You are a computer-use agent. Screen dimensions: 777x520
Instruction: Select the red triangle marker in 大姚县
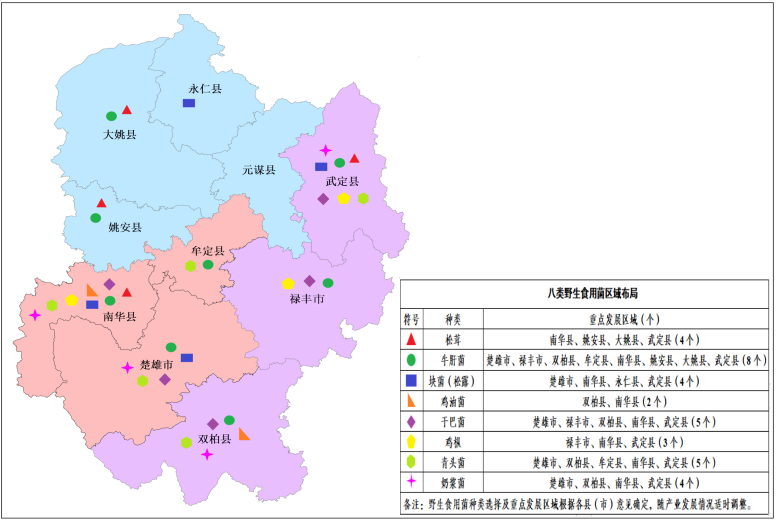click(x=127, y=109)
